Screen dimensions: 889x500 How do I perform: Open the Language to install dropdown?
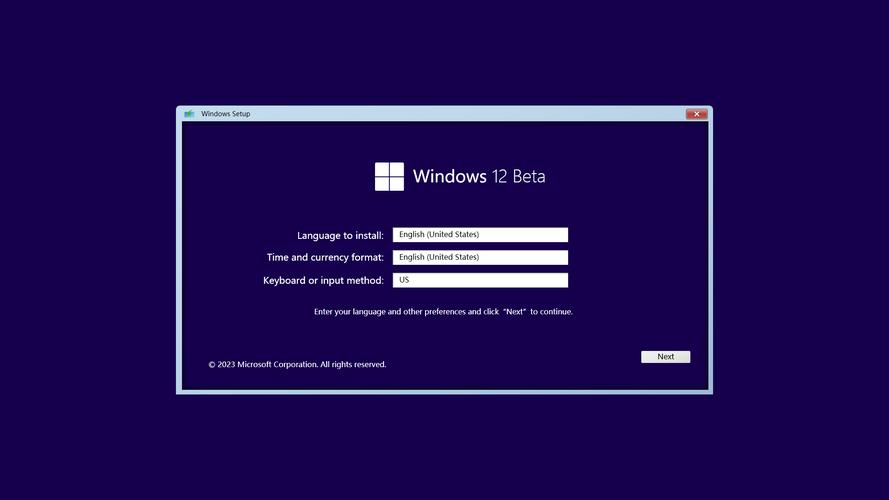click(480, 235)
